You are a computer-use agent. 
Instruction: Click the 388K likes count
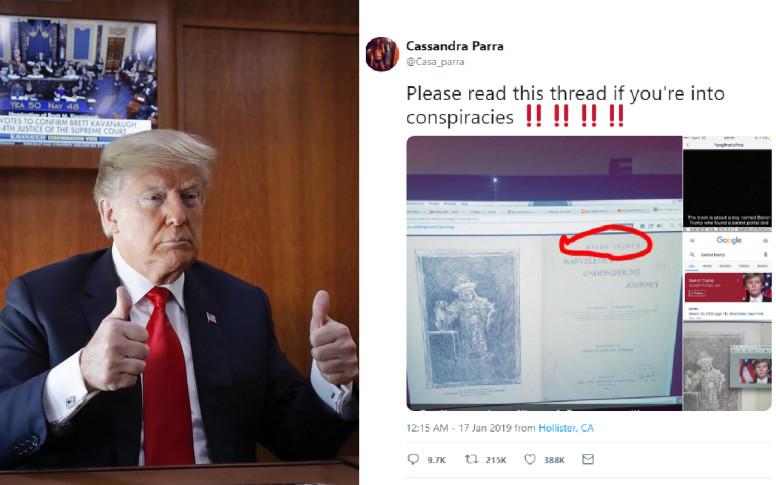554,460
